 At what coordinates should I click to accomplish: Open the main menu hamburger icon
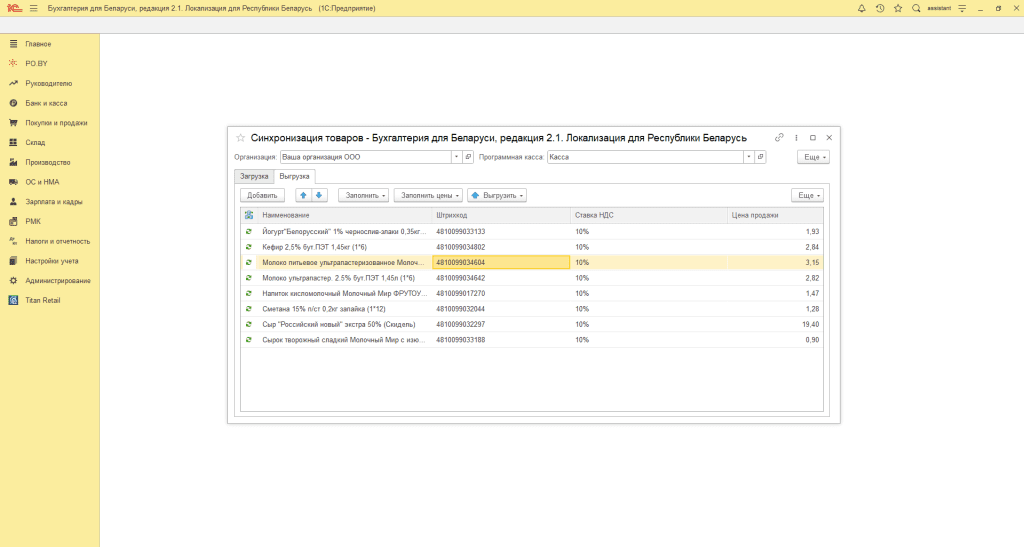coord(33,8)
